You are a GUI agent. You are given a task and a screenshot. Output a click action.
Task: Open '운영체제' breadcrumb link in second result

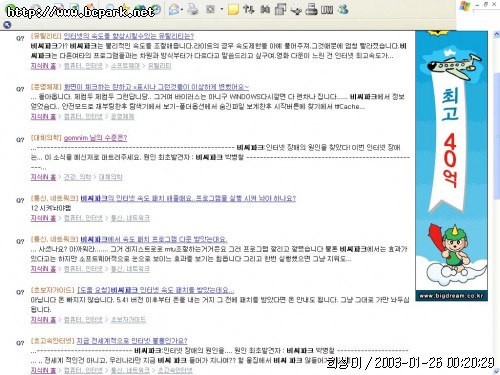pos(122,117)
